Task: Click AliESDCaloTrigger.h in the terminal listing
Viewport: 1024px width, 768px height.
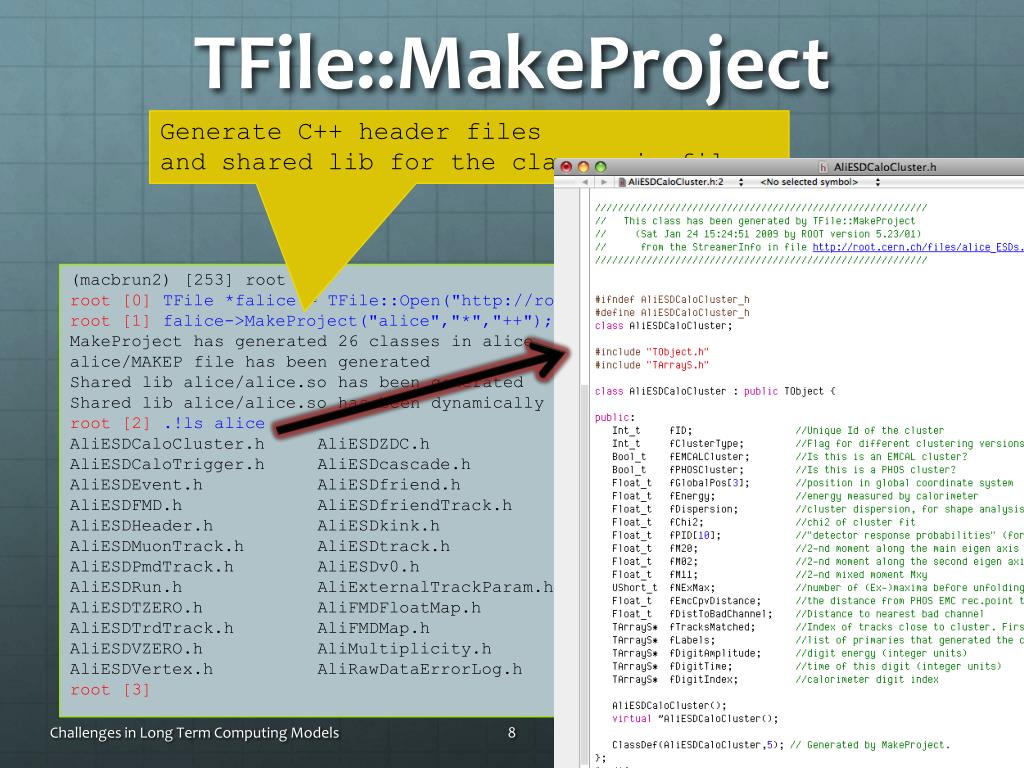Action: coord(167,464)
